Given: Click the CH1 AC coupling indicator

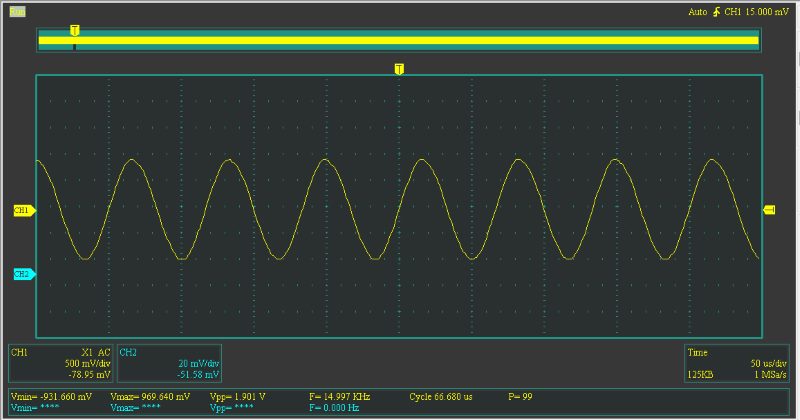Looking at the screenshot, I should pyautogui.click(x=102, y=352).
